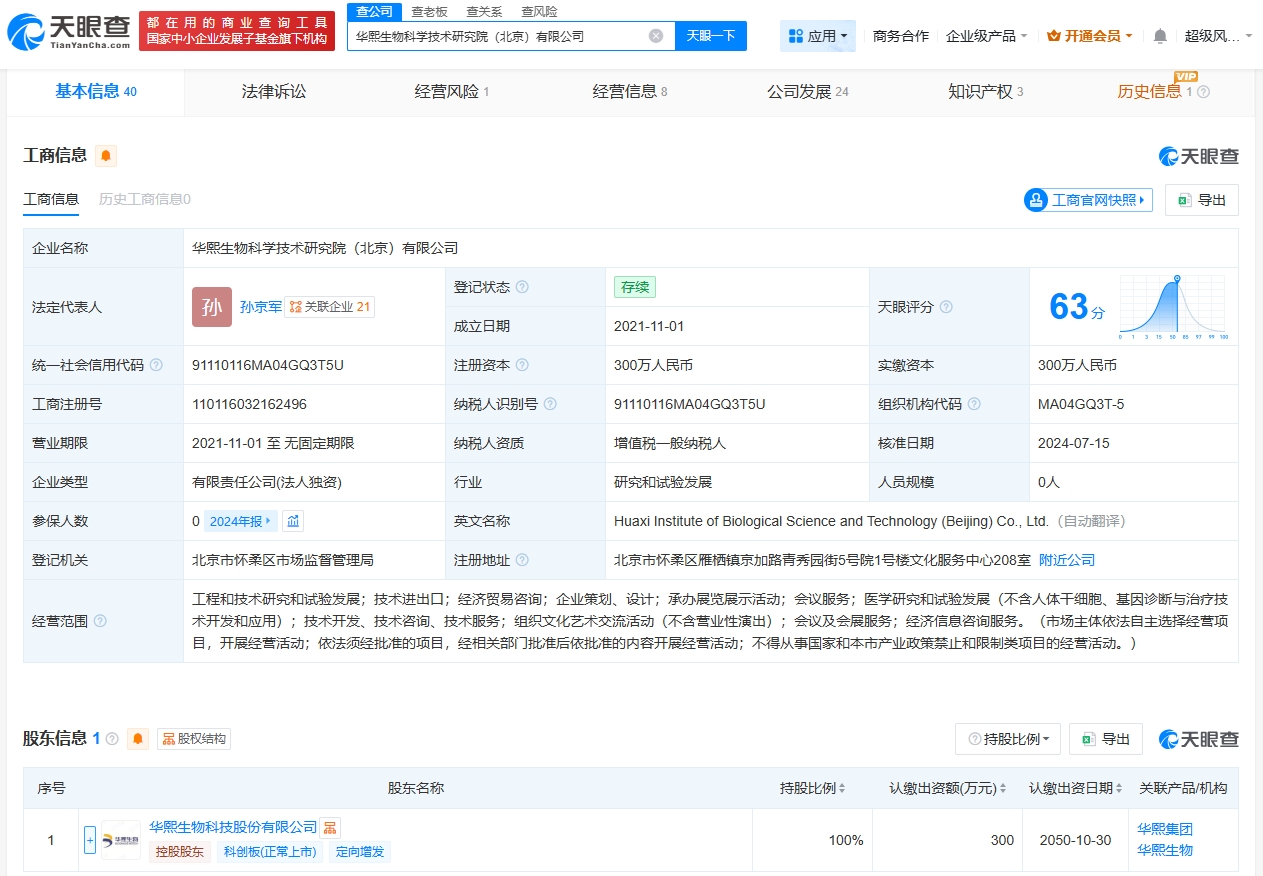Expand the shareholder row with the plus control

pos(88,840)
